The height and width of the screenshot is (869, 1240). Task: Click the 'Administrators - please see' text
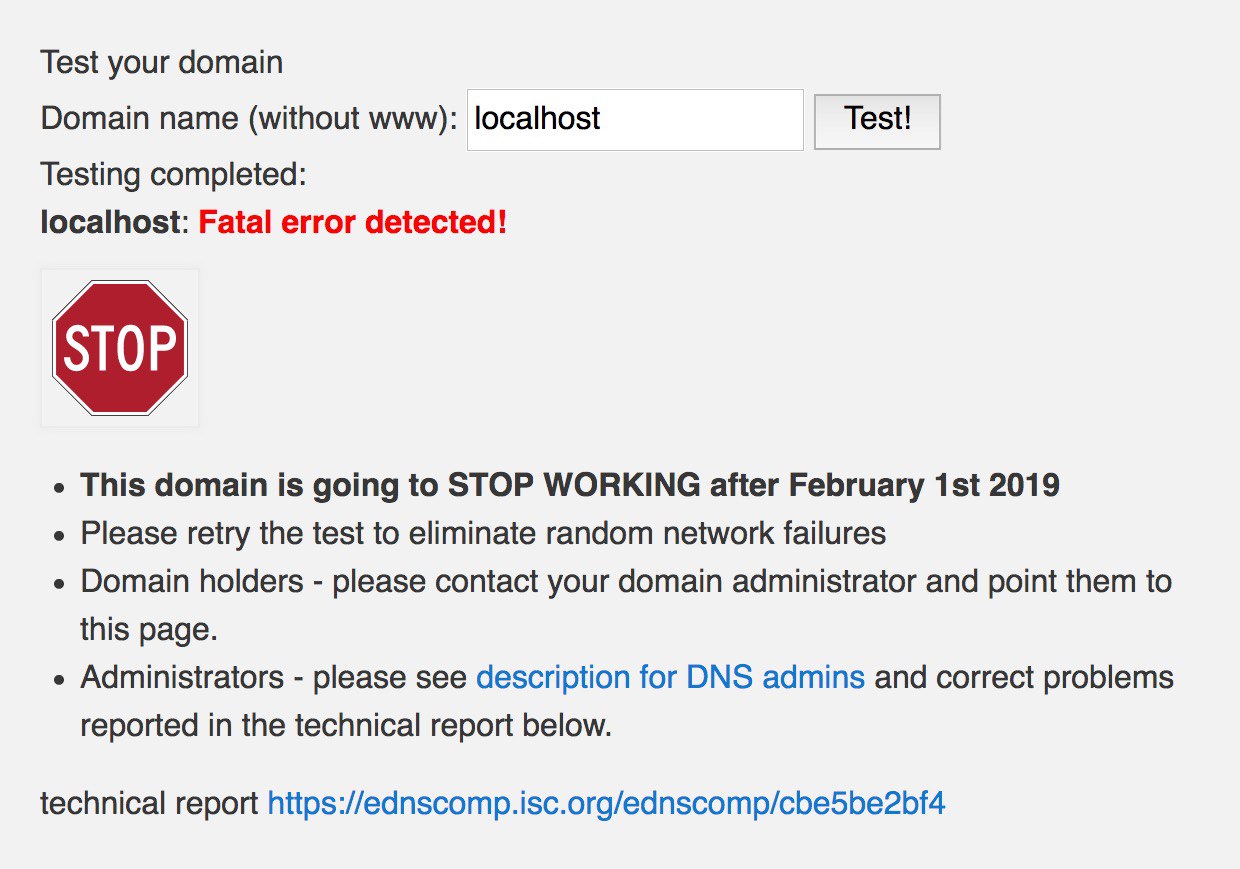point(274,677)
